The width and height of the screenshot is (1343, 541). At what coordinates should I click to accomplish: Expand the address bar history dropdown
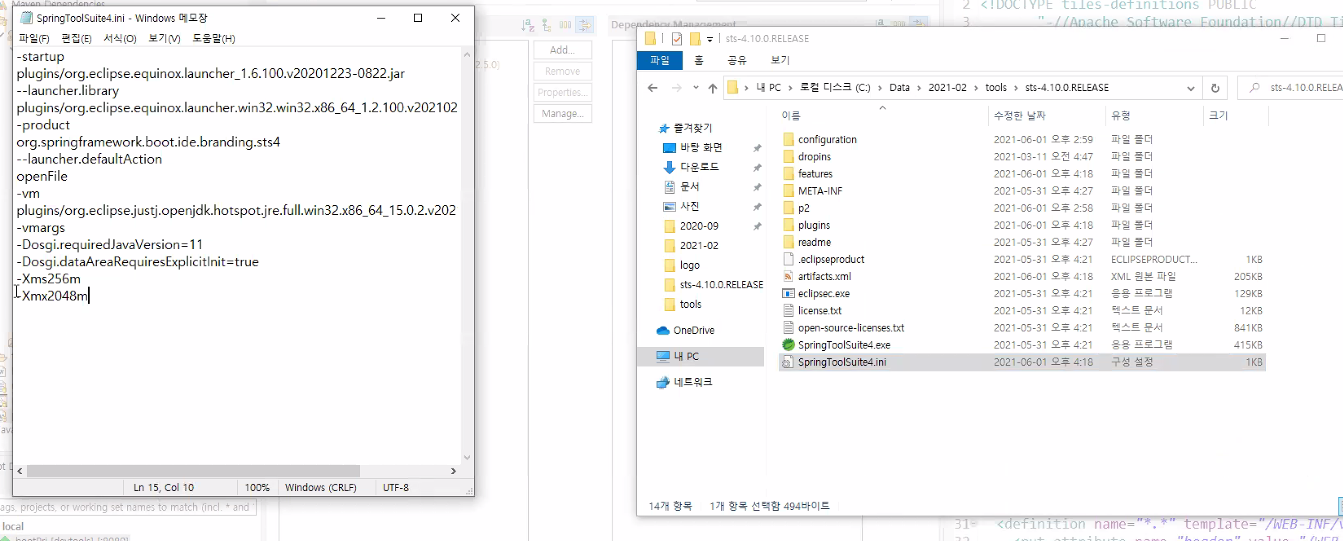1189,88
